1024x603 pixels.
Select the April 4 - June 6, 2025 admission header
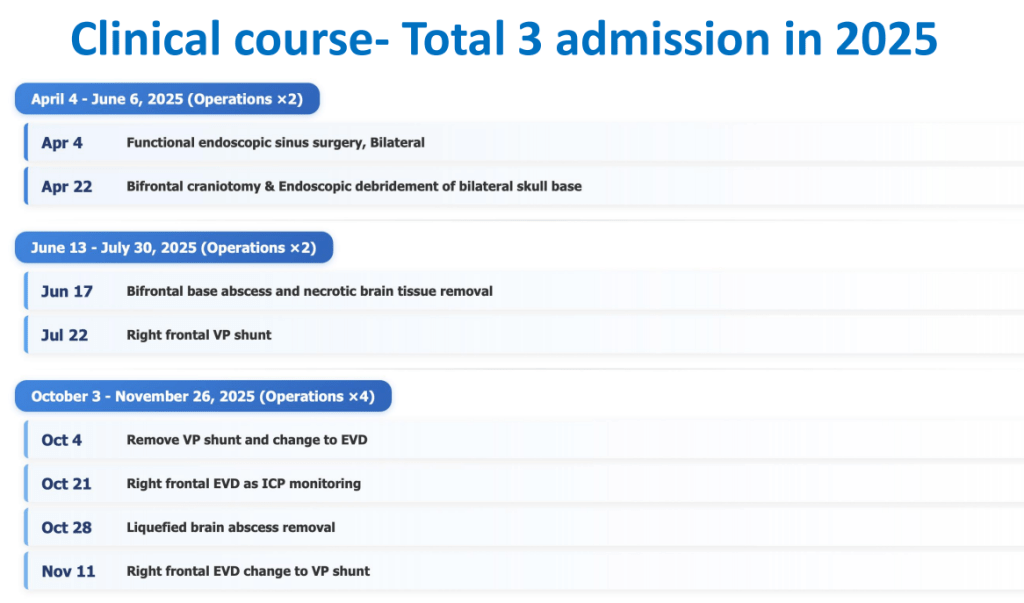pyautogui.click(x=167, y=99)
